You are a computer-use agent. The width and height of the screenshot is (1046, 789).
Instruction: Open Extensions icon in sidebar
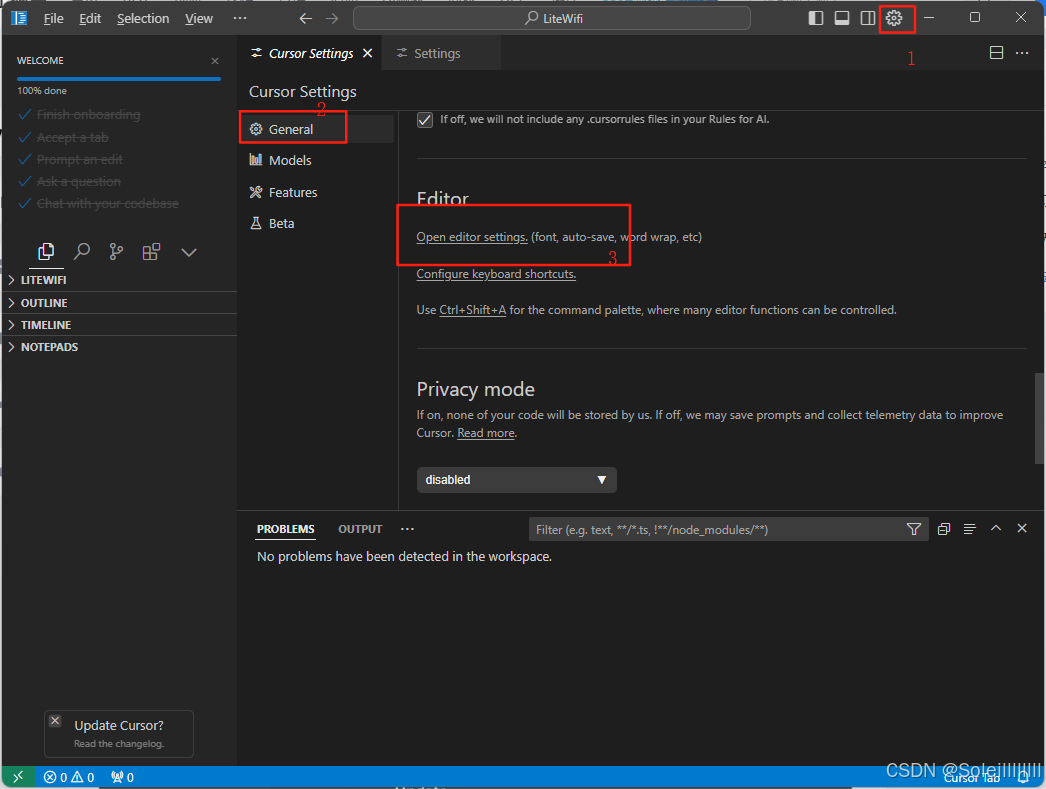click(x=151, y=251)
